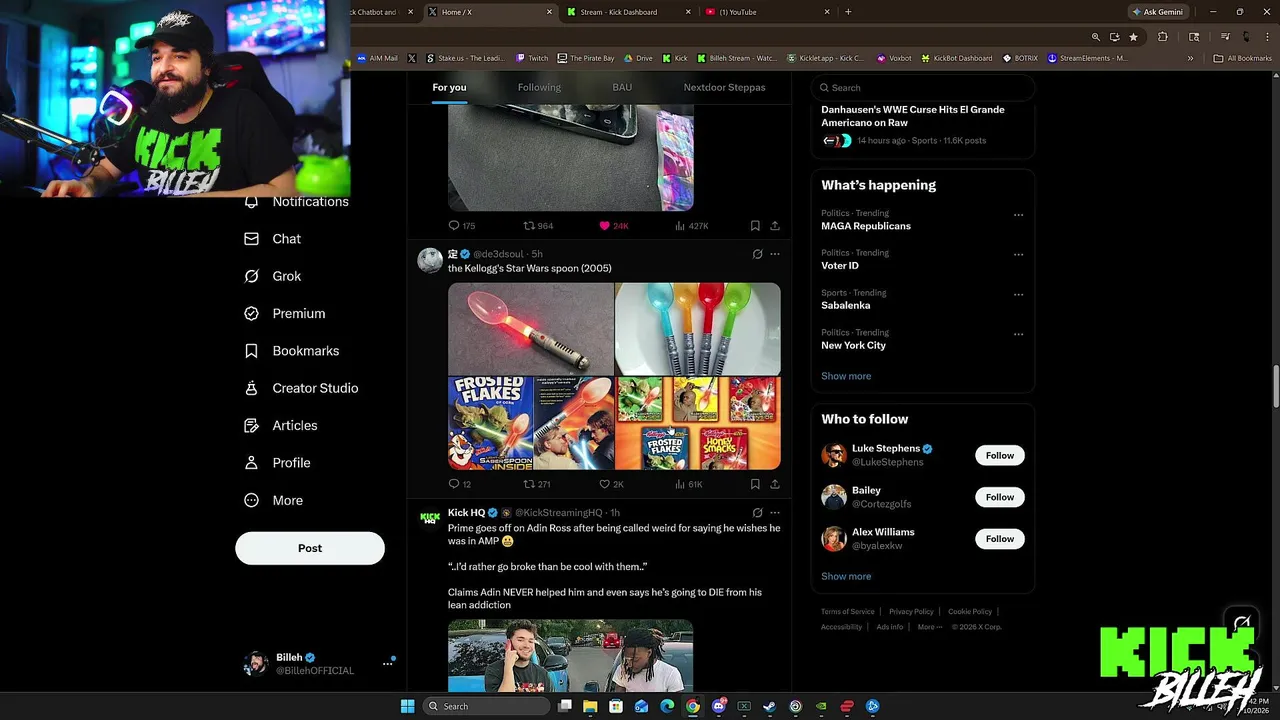Open the Articles icon in the sidebar
Image resolution: width=1280 pixels, height=720 pixels.
[251, 425]
